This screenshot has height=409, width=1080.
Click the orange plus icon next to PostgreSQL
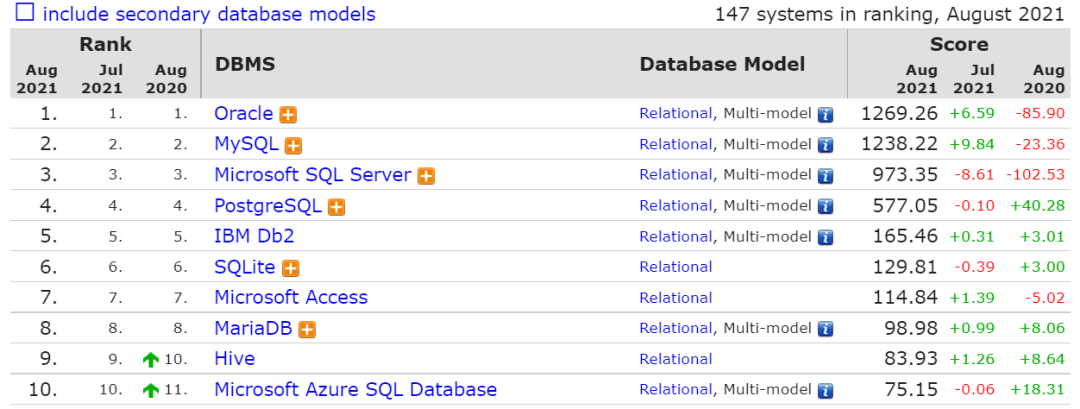click(337, 207)
